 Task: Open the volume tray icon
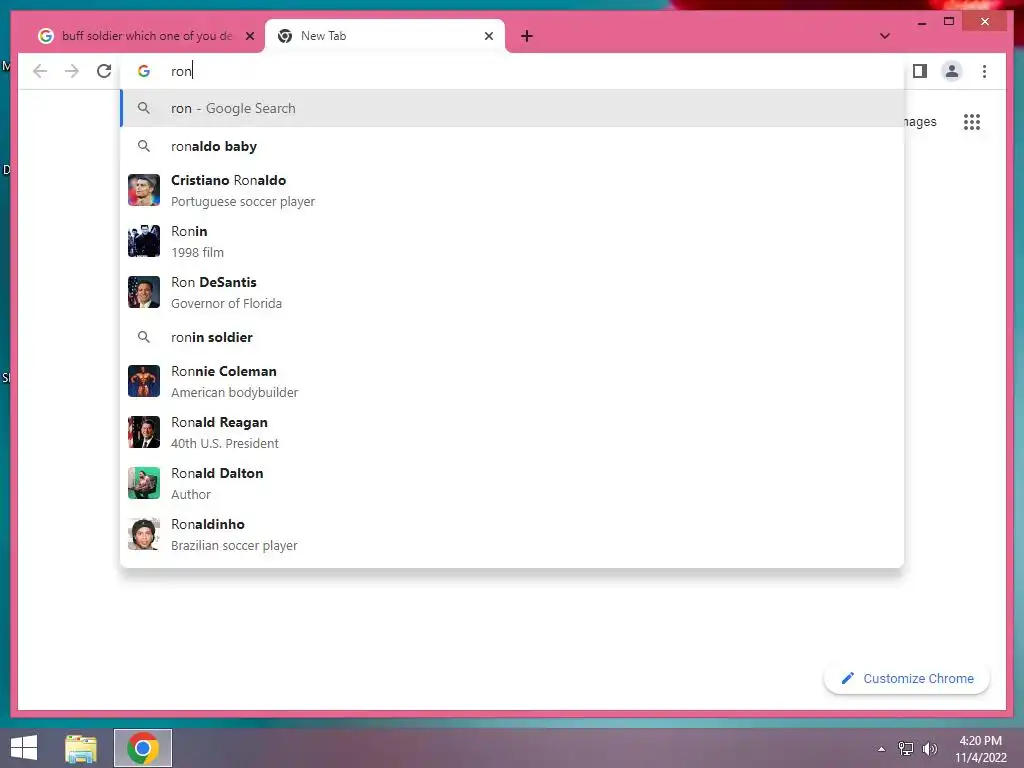[x=930, y=749]
